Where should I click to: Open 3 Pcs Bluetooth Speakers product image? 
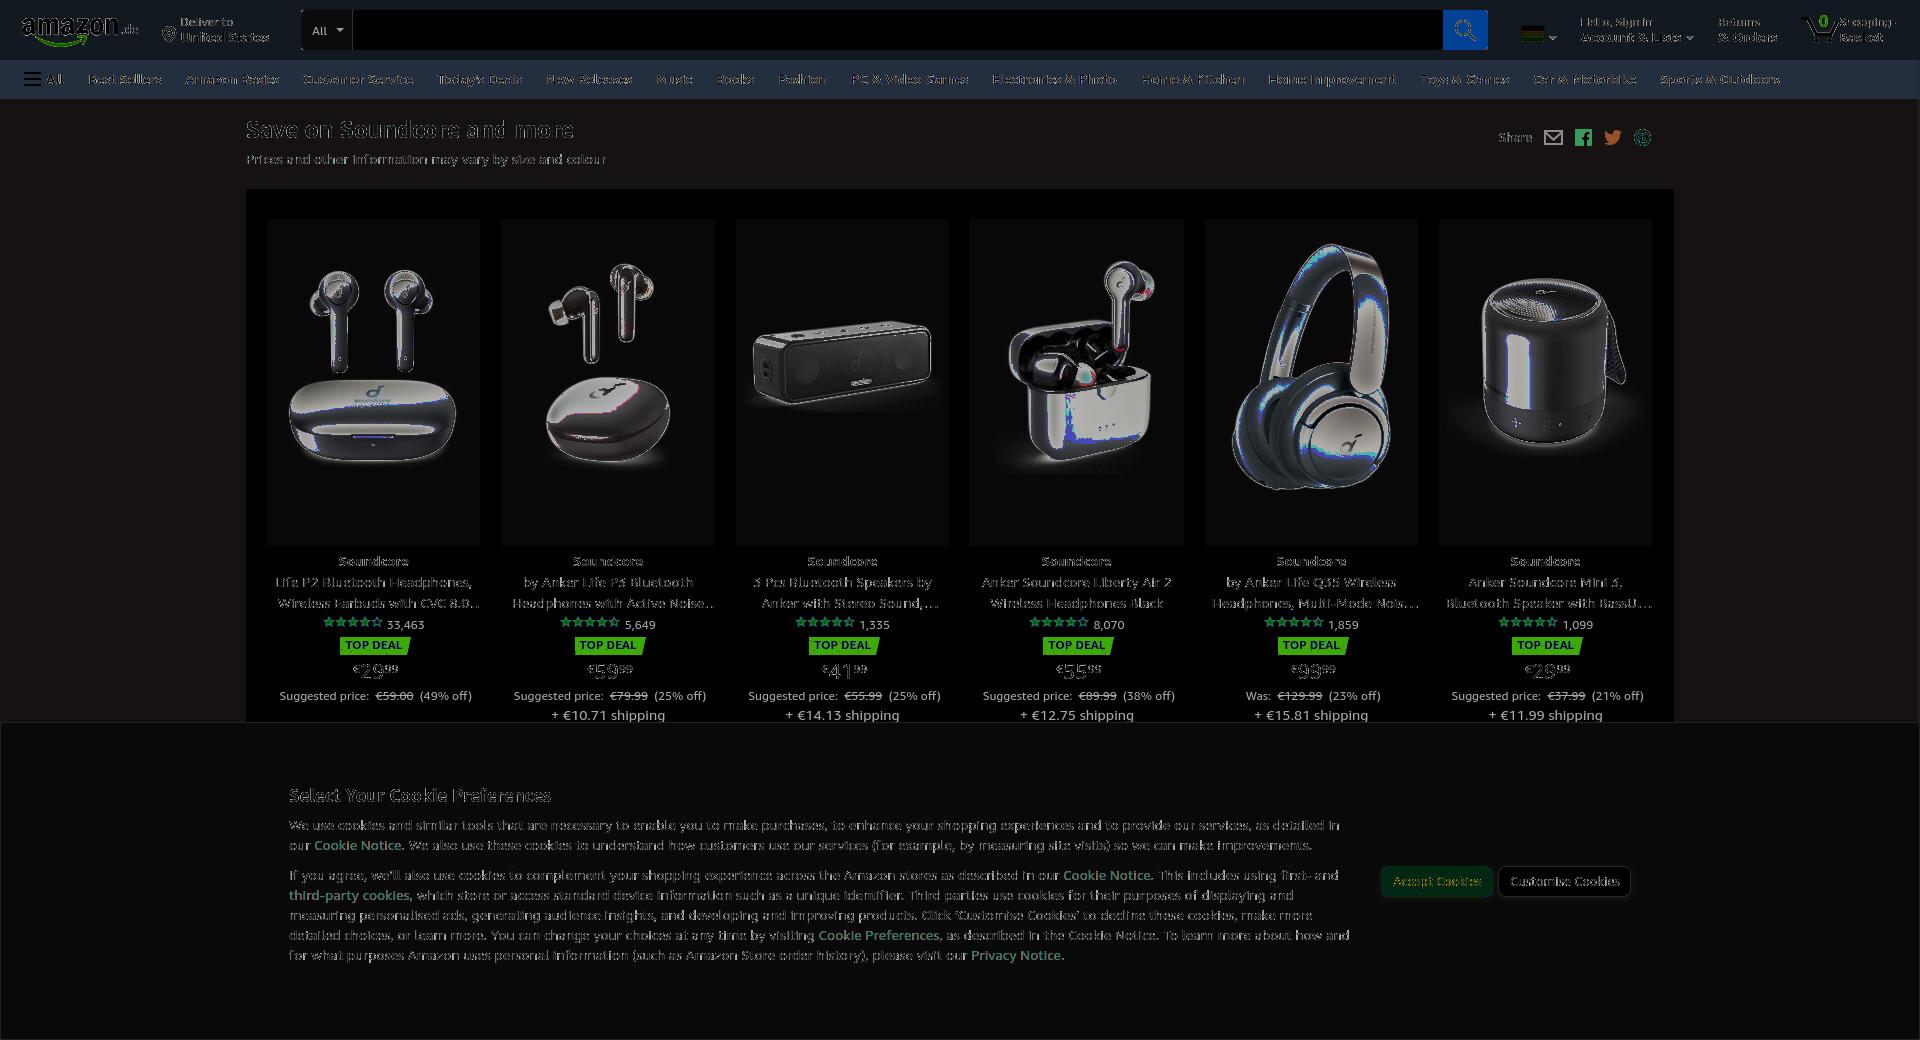pos(842,382)
